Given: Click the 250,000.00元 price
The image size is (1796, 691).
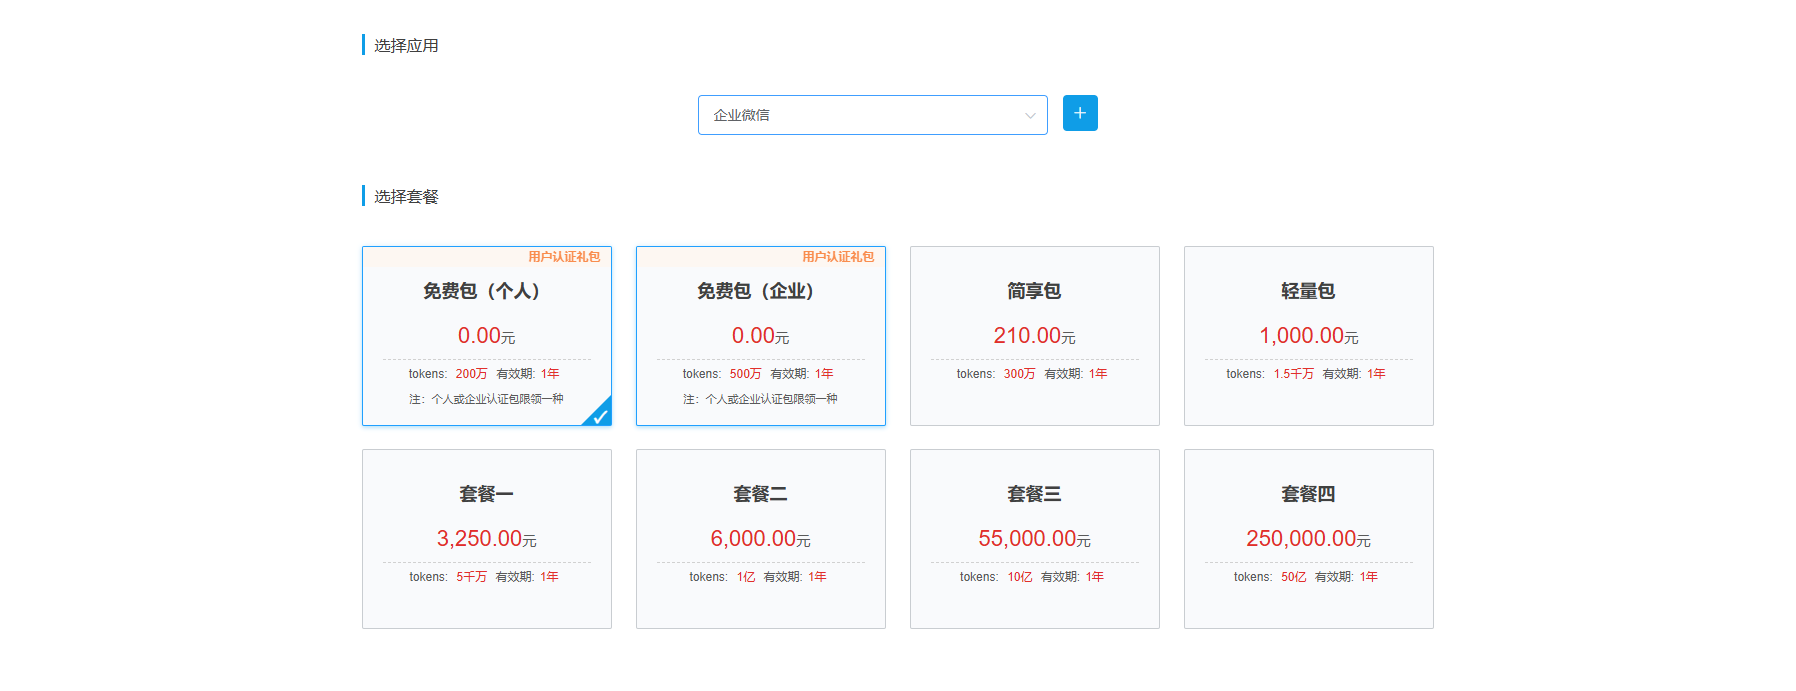Looking at the screenshot, I should click(1308, 539).
